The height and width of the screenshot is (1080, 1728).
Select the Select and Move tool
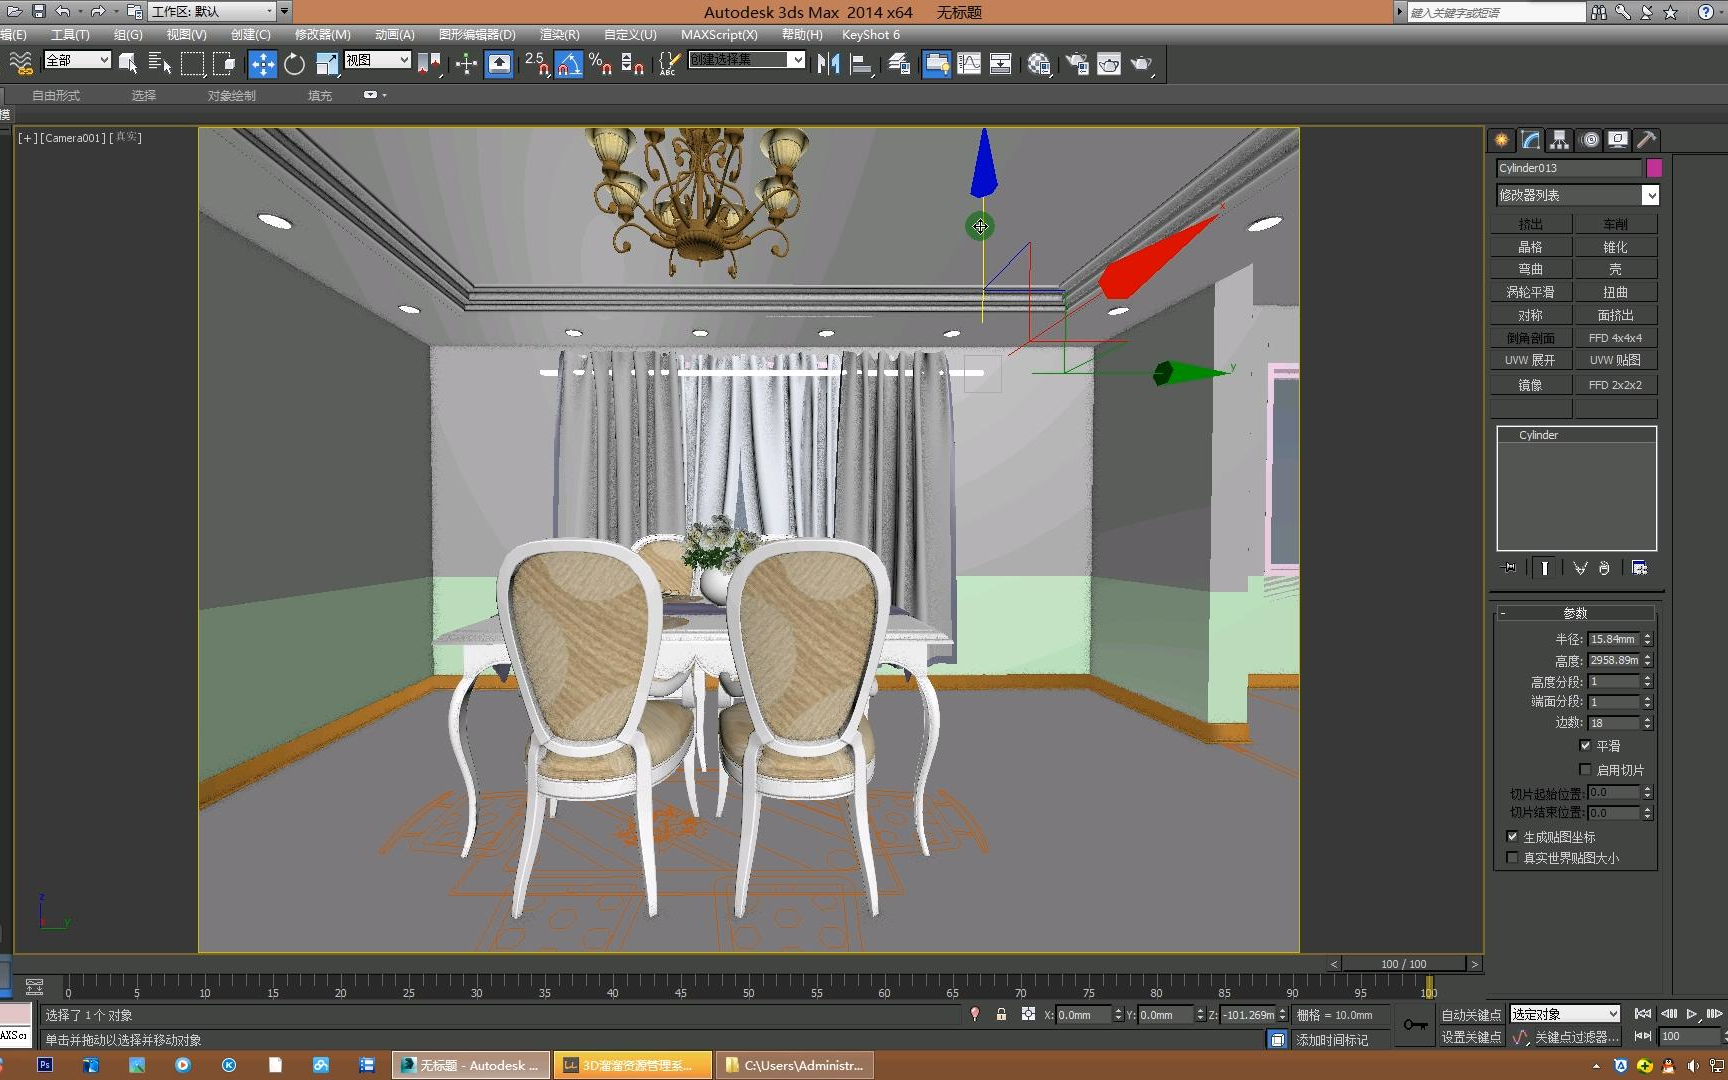point(262,64)
